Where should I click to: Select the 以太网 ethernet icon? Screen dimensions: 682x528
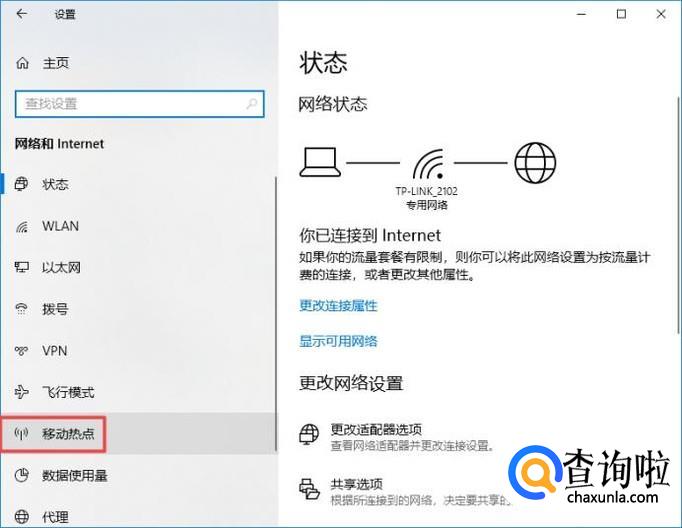click(x=21, y=267)
